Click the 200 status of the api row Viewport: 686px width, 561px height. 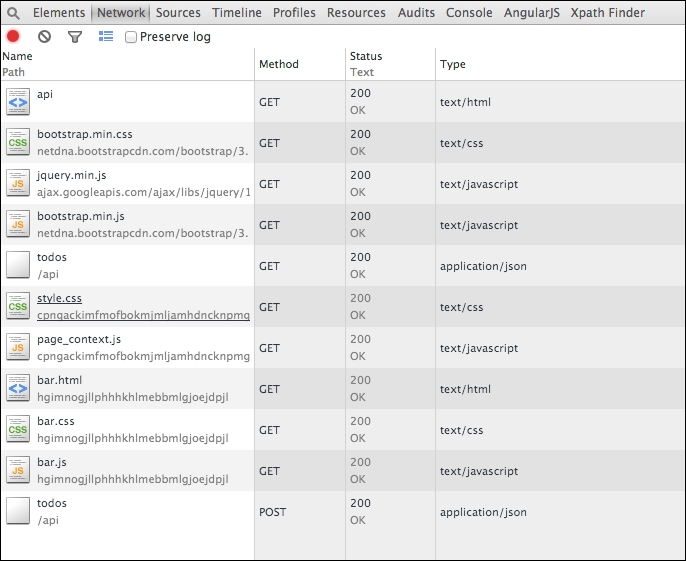coord(360,93)
